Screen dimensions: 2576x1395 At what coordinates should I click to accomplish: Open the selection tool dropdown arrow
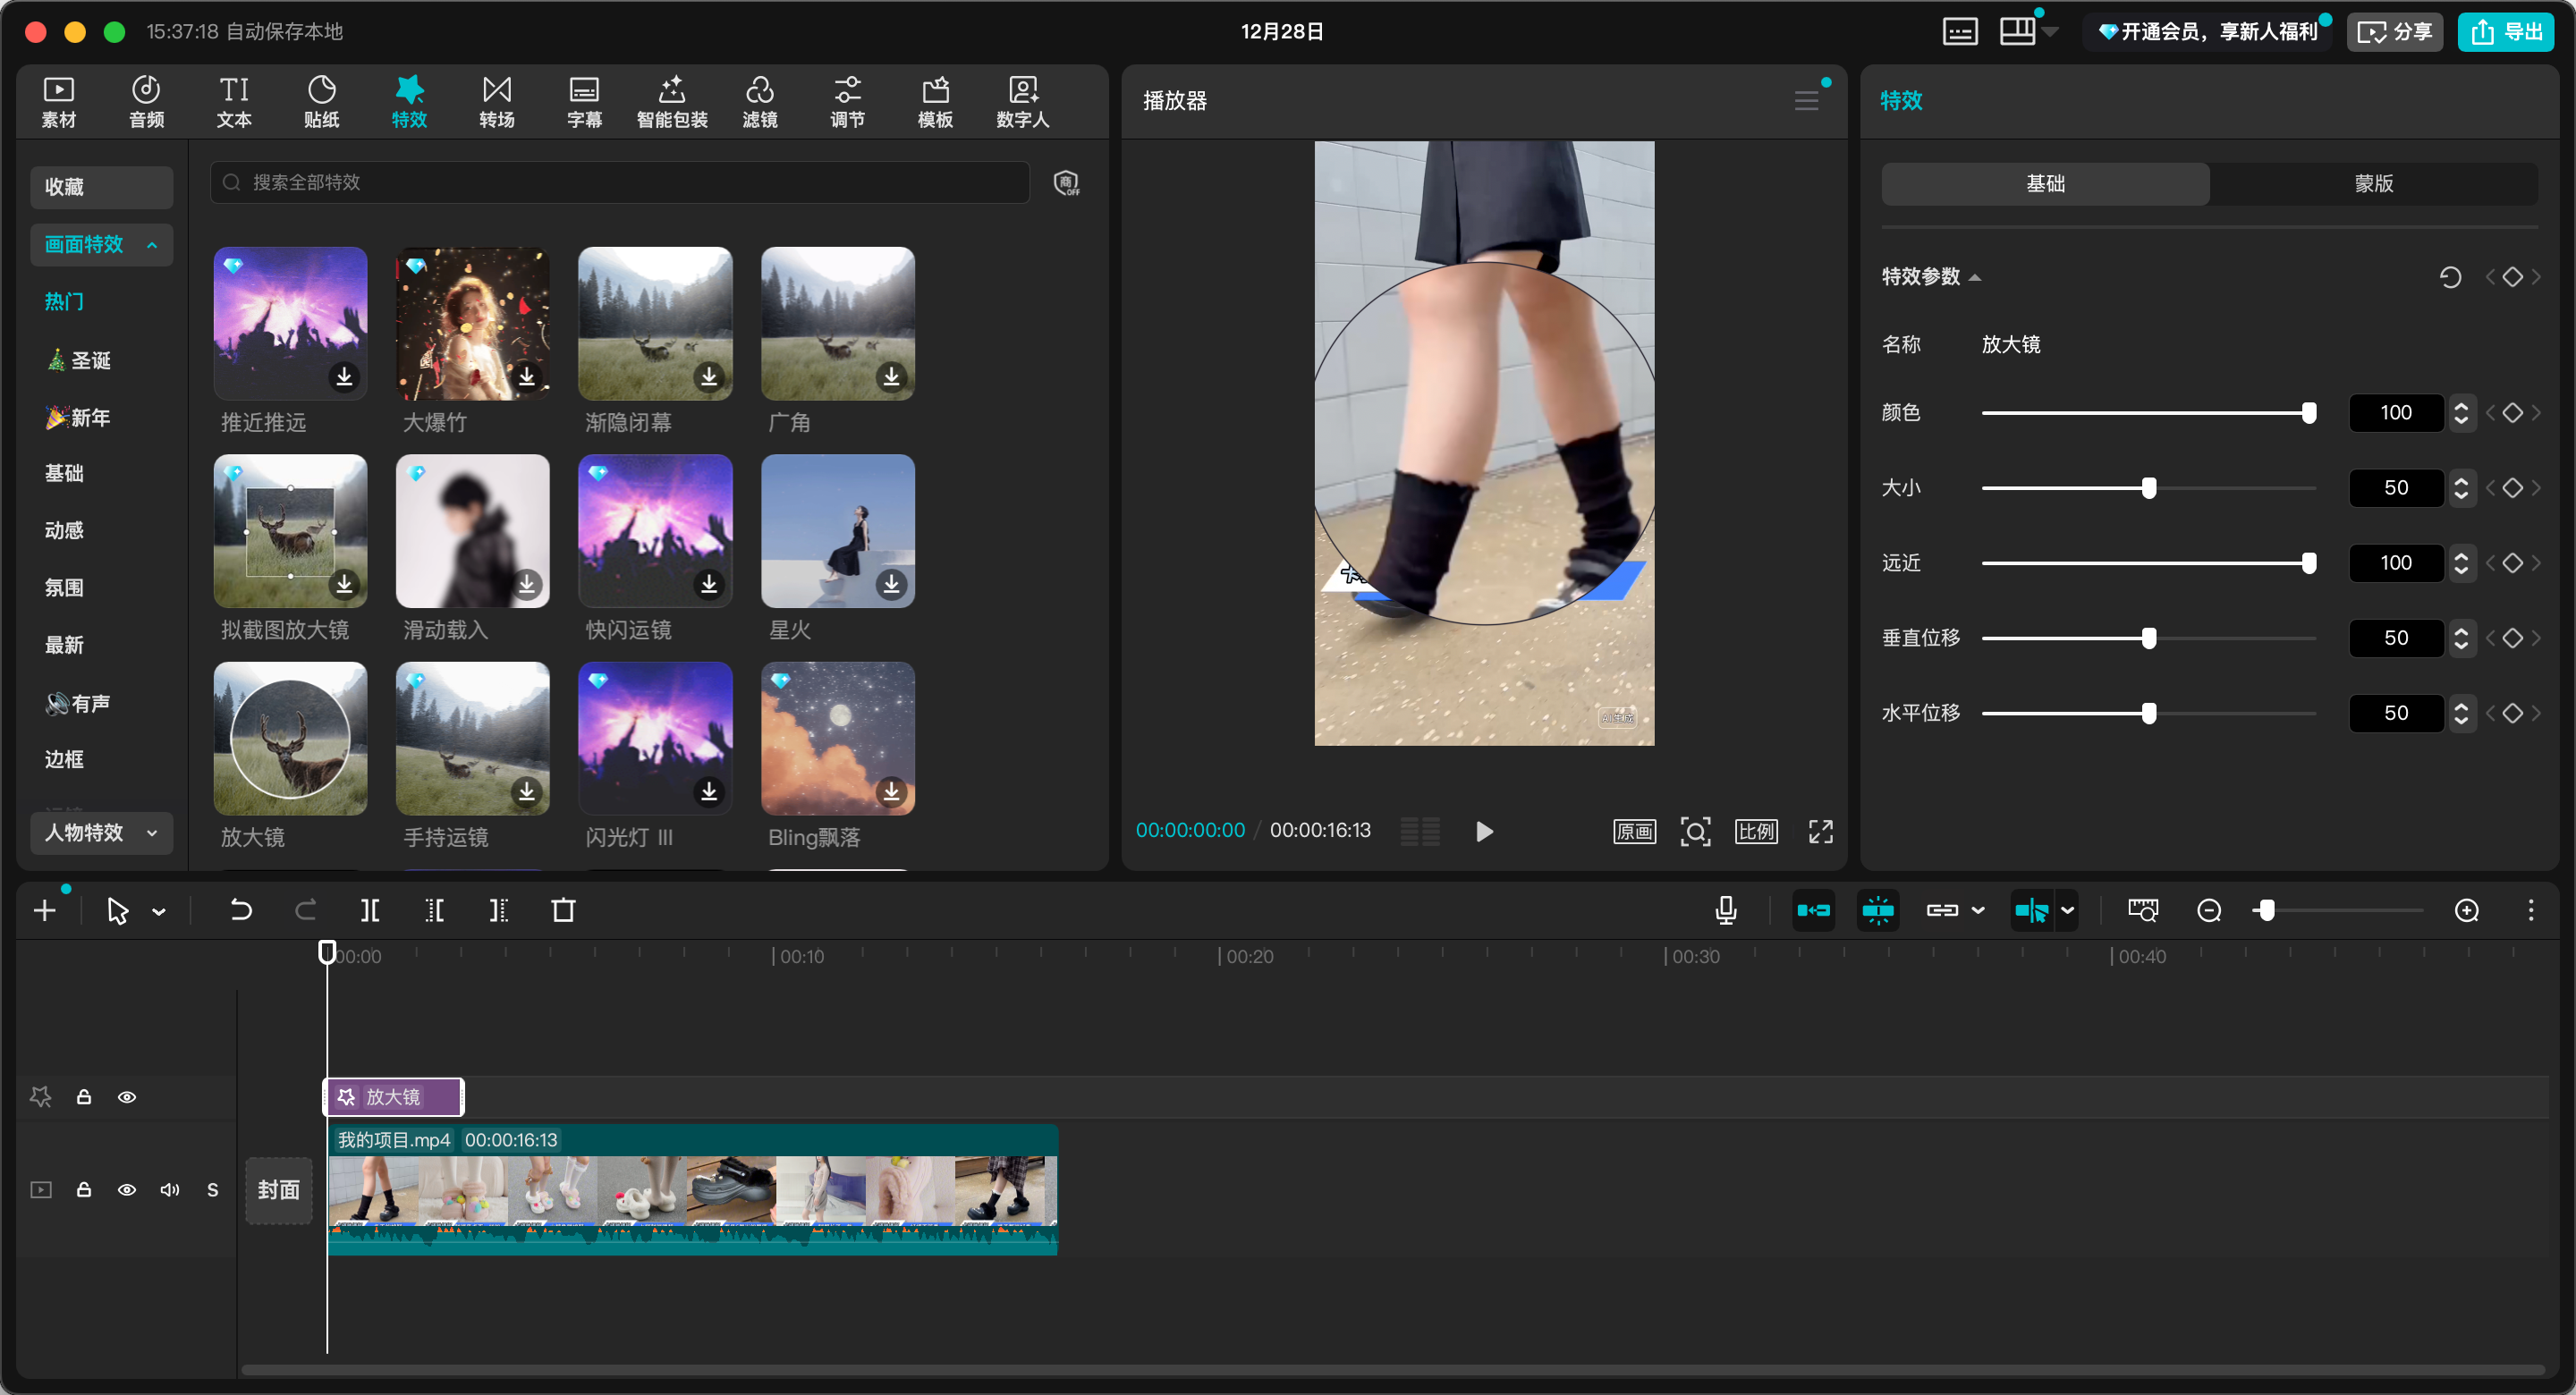[x=159, y=911]
